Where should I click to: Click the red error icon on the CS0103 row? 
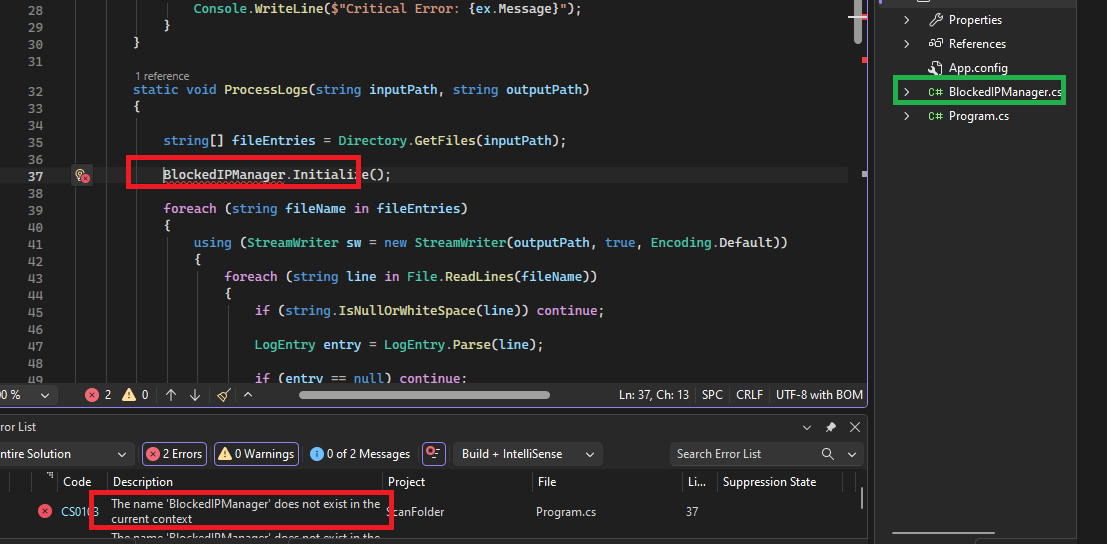coord(45,512)
